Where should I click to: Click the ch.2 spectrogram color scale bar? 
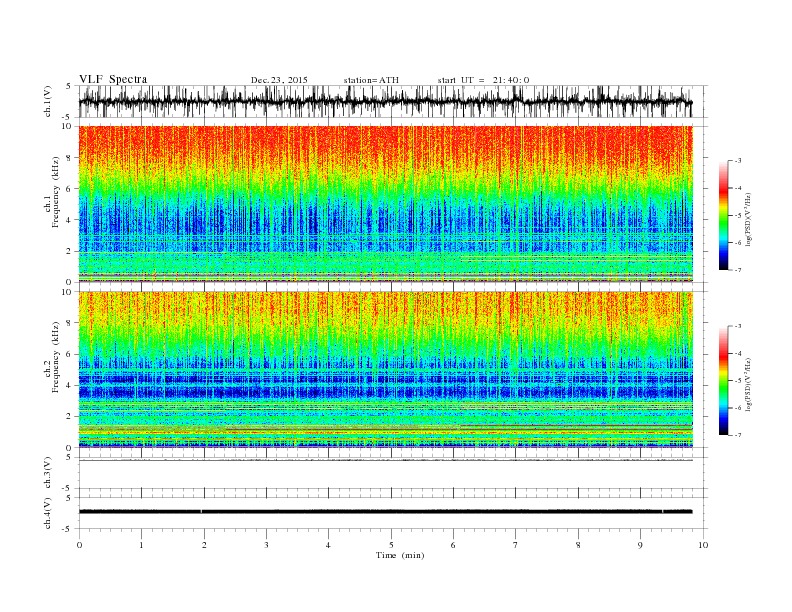tap(723, 381)
